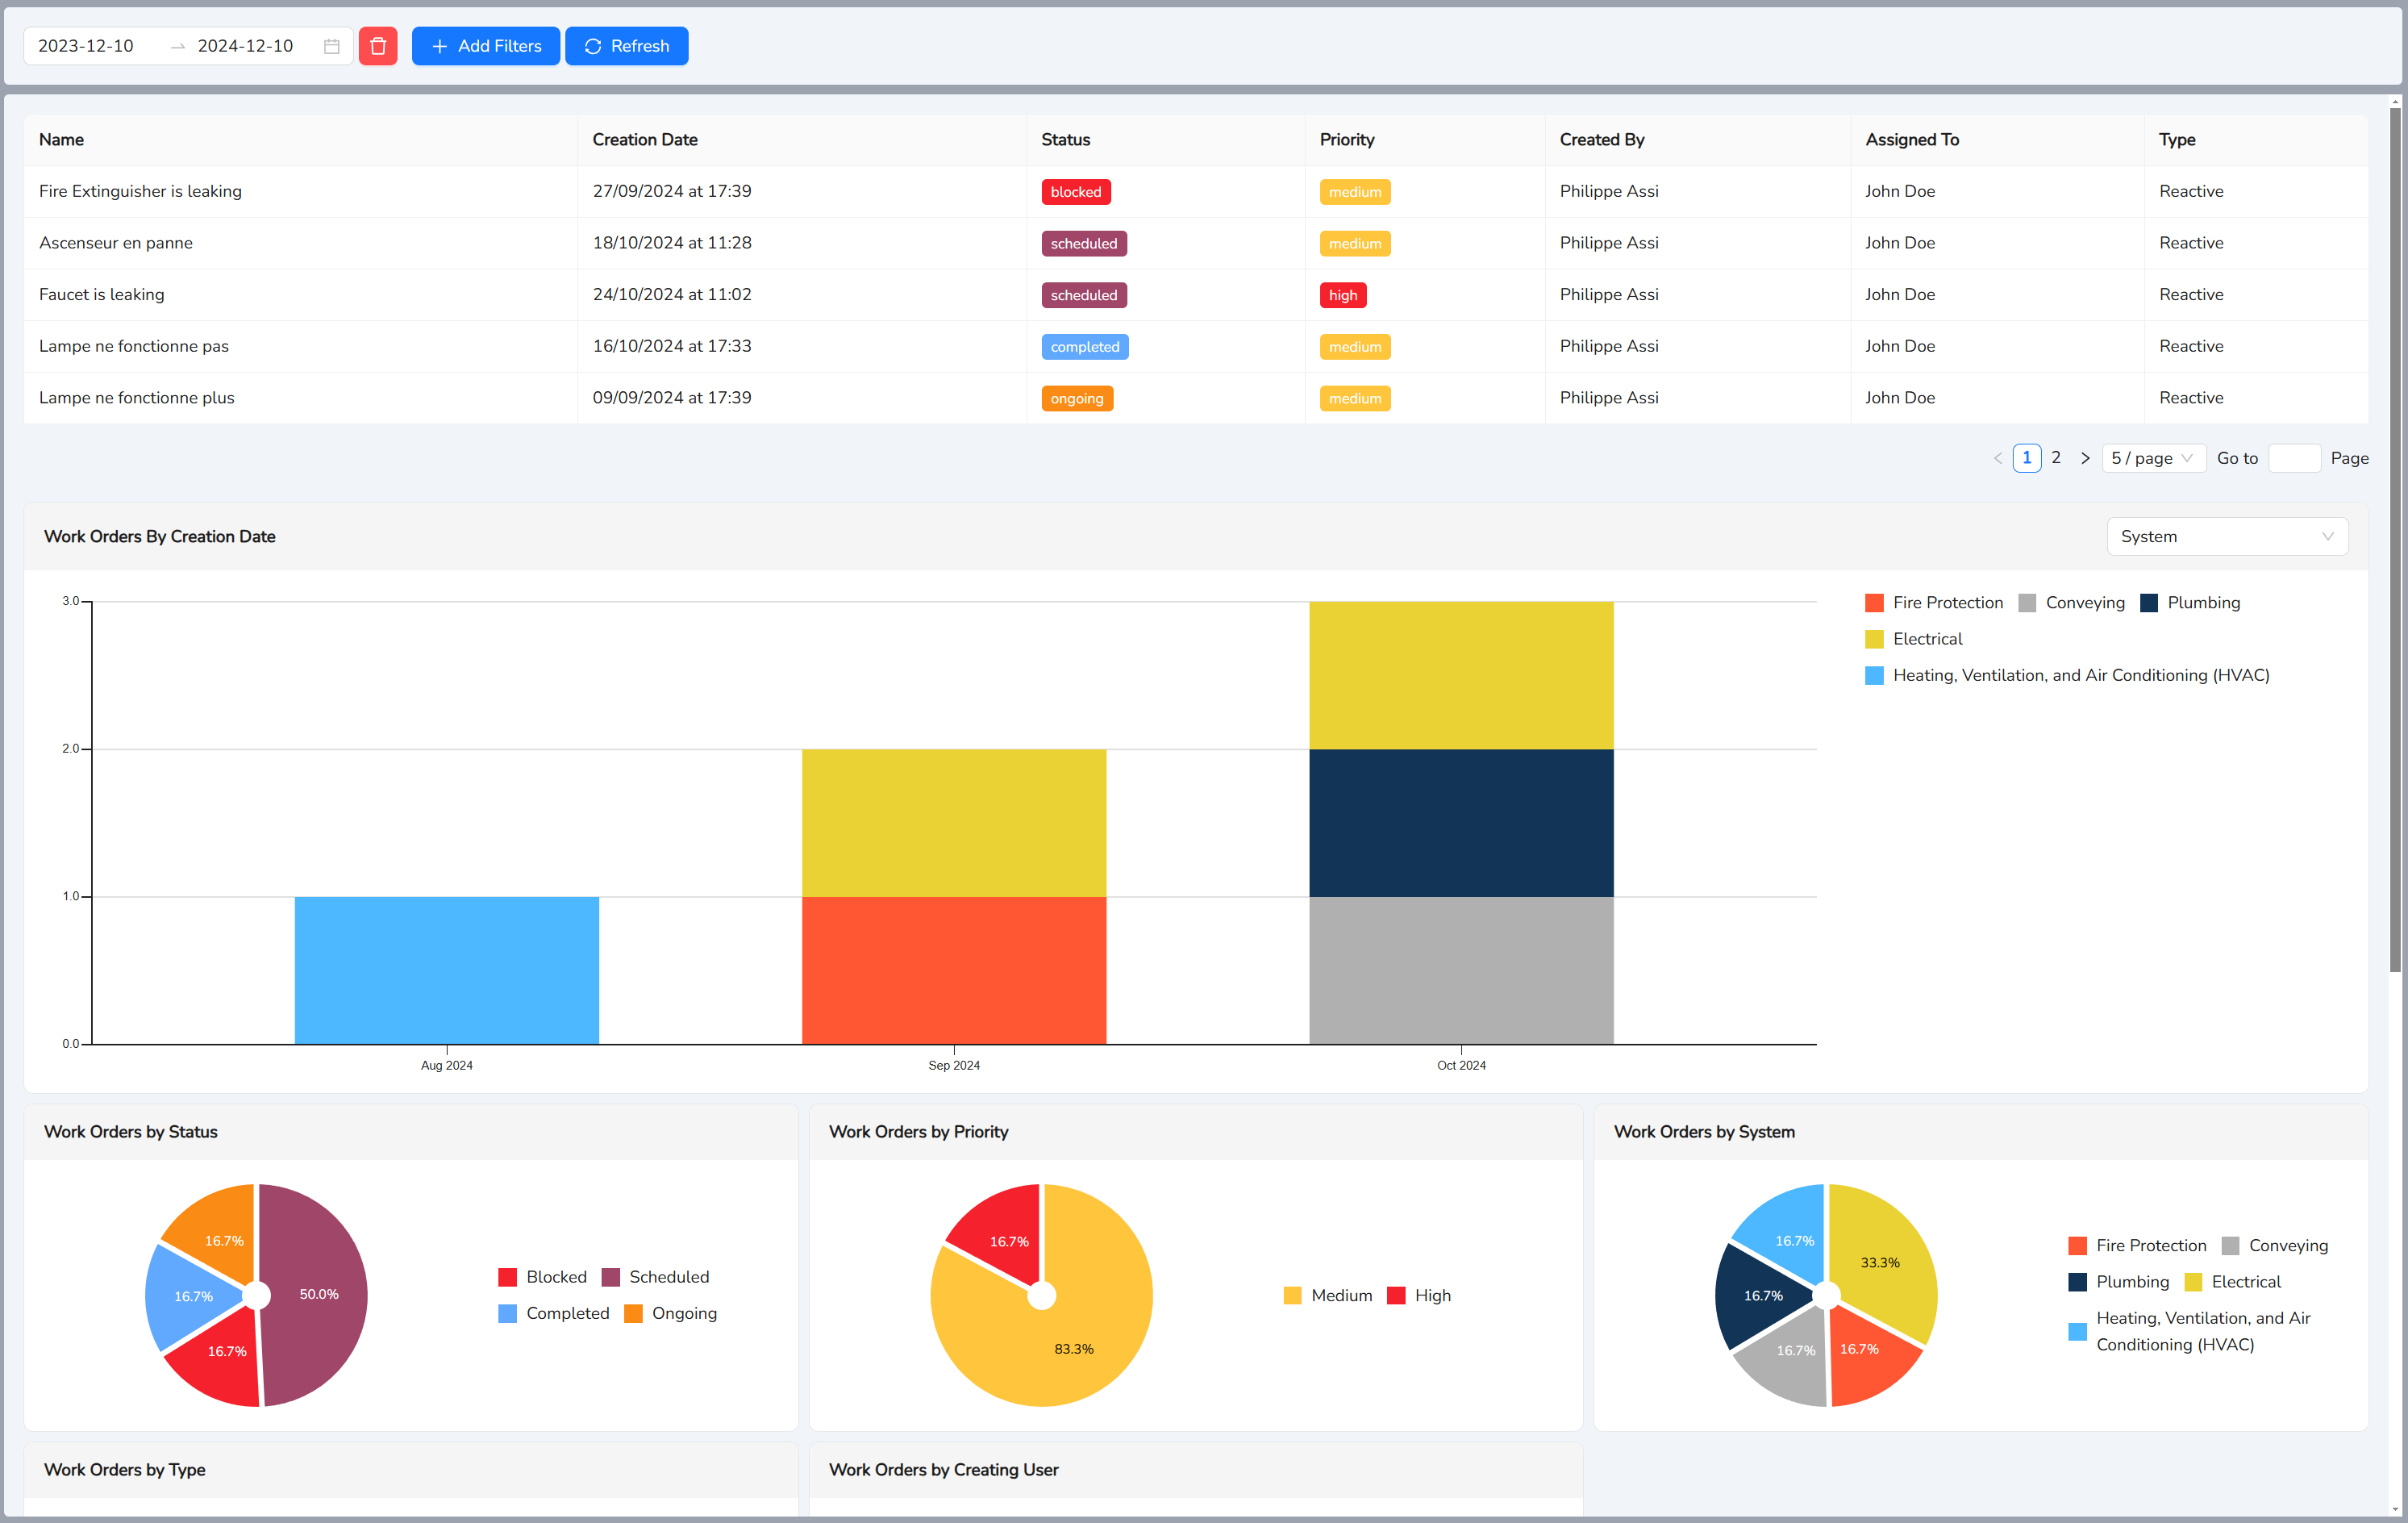Click Blocked legend in status pie
2408x1523 pixels.
tap(543, 1277)
